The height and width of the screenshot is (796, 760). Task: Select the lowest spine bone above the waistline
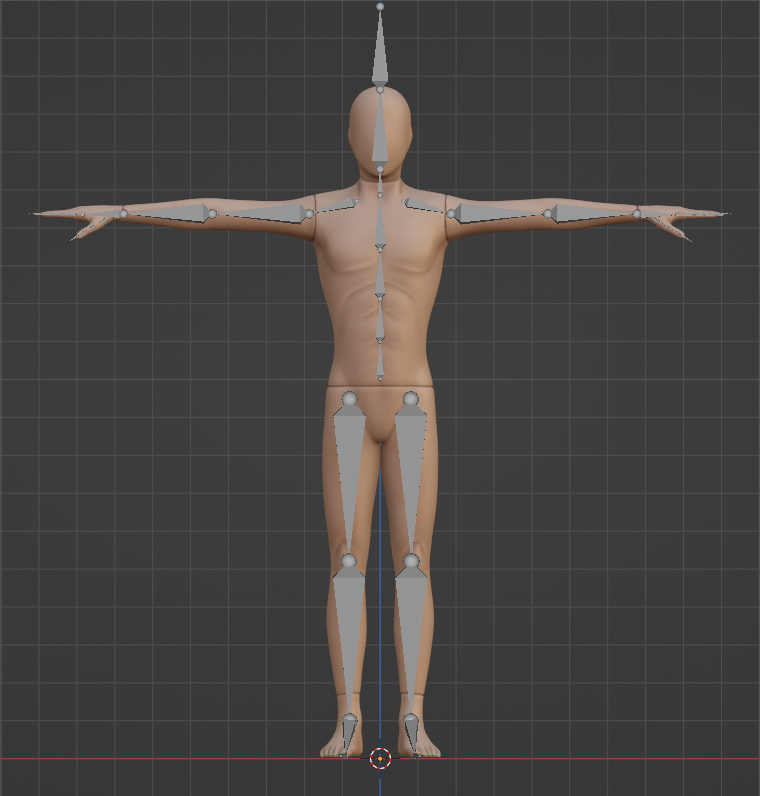380,360
